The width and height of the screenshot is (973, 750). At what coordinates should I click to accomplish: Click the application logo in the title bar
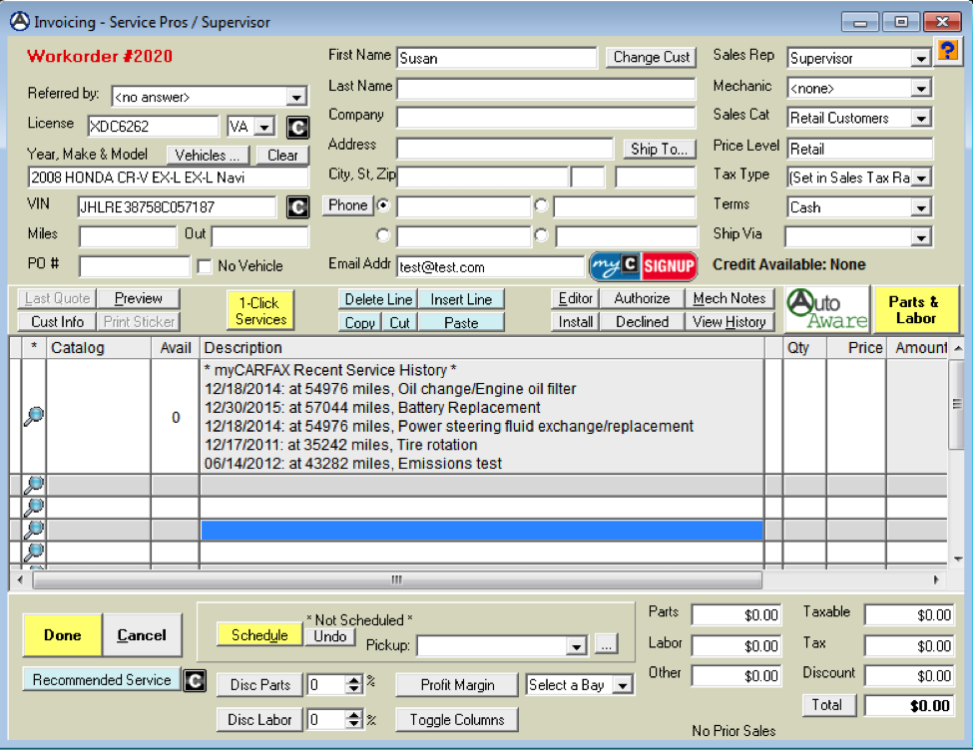point(20,22)
